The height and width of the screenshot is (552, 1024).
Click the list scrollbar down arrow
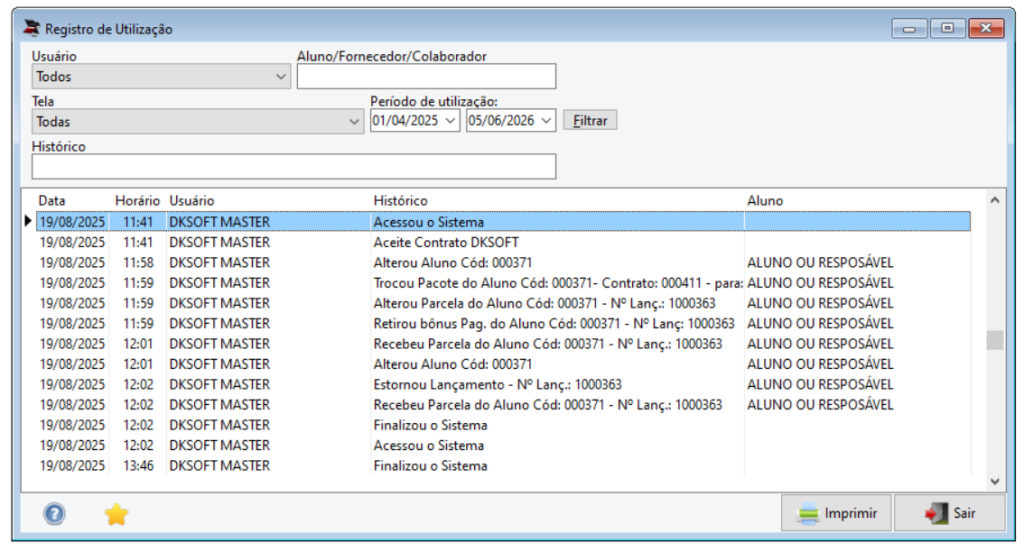(995, 481)
